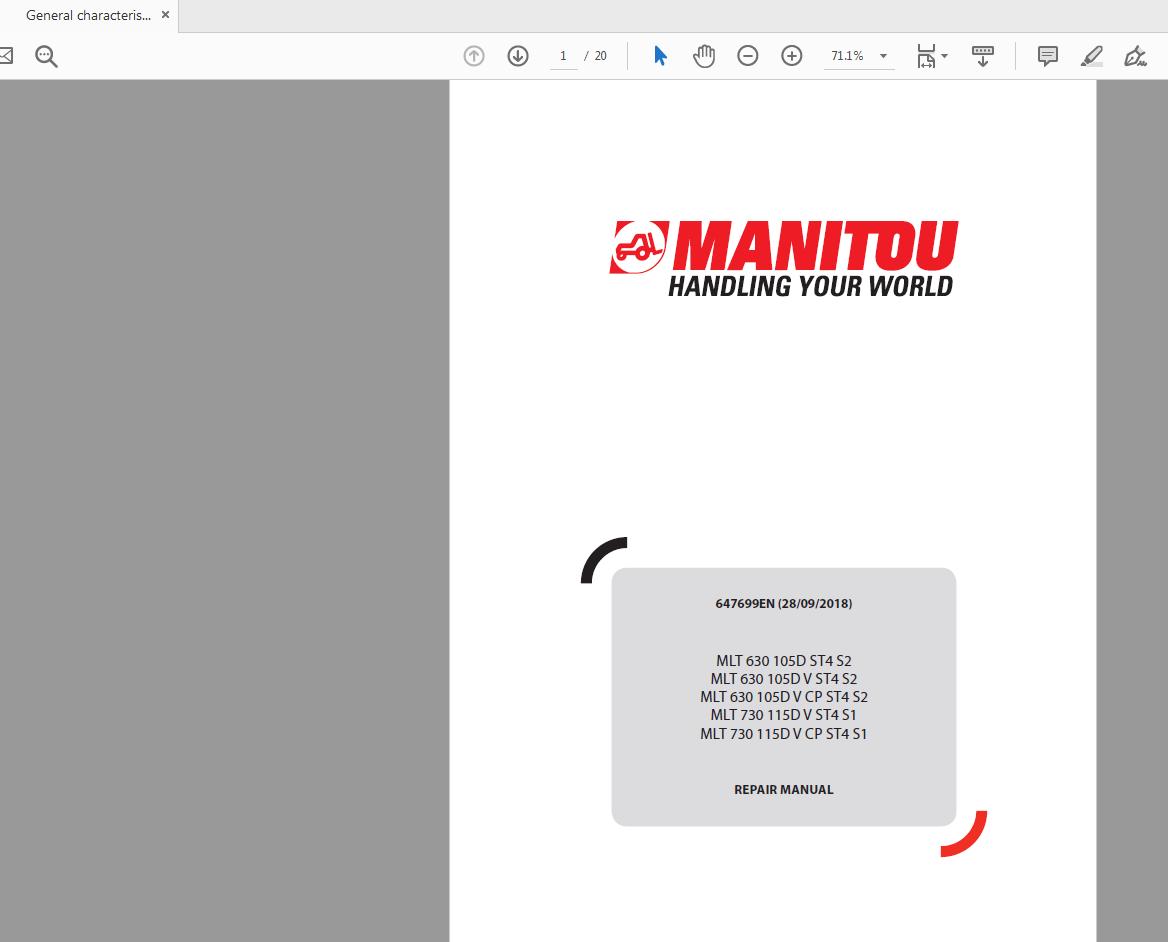Go to next page arrow
The width and height of the screenshot is (1168, 942).
coord(518,56)
